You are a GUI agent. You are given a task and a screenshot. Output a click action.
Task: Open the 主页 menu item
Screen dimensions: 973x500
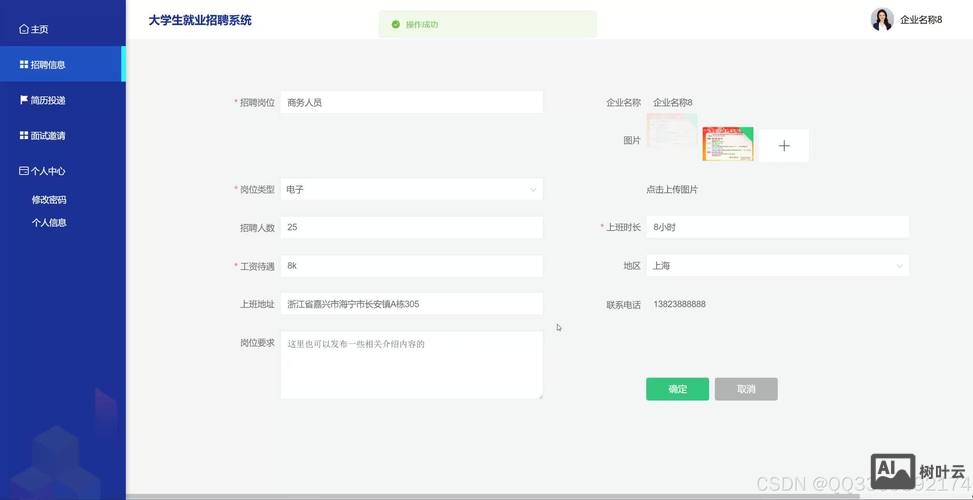[x=63, y=29]
